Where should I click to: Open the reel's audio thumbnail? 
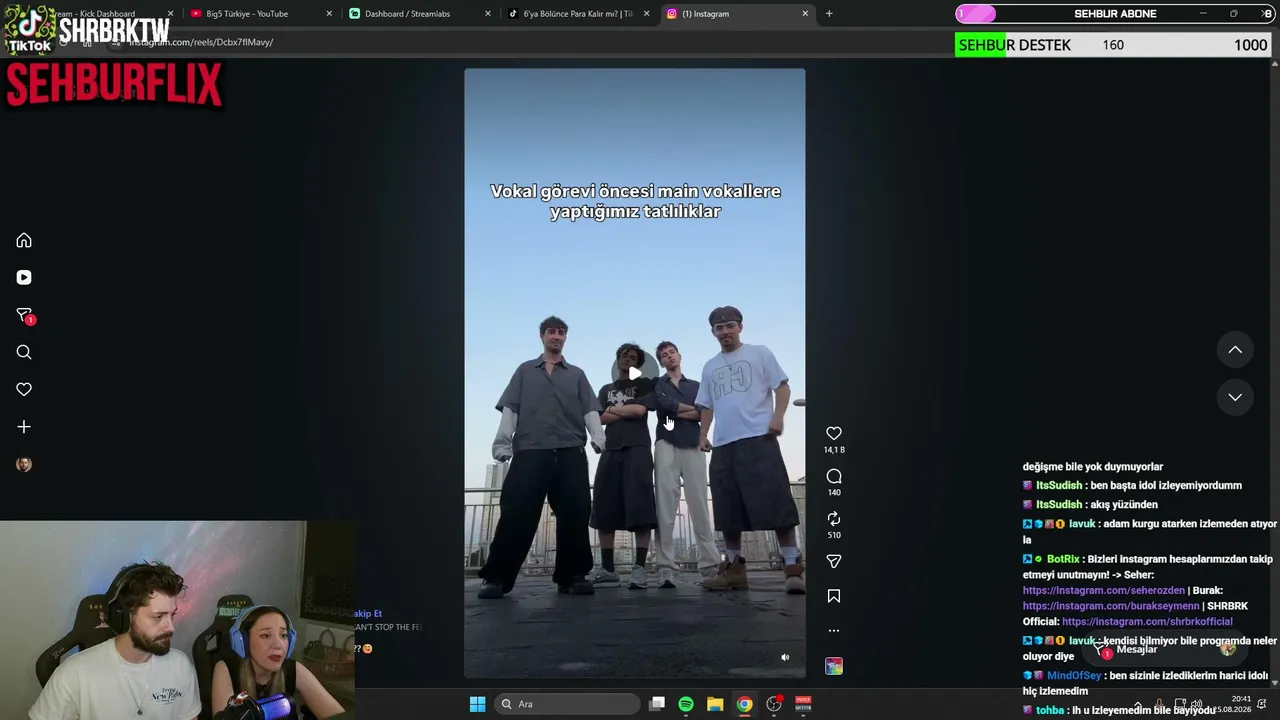[x=834, y=666]
